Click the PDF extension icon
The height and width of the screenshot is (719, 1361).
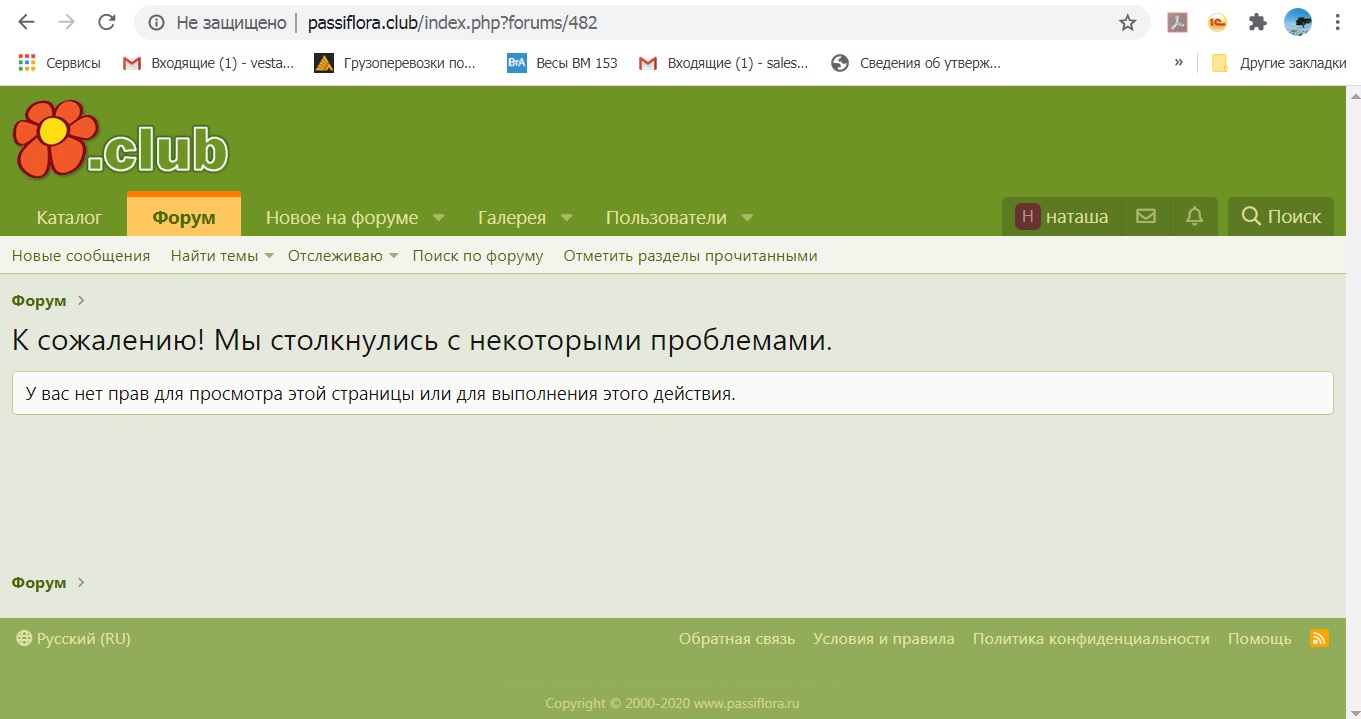1177,22
